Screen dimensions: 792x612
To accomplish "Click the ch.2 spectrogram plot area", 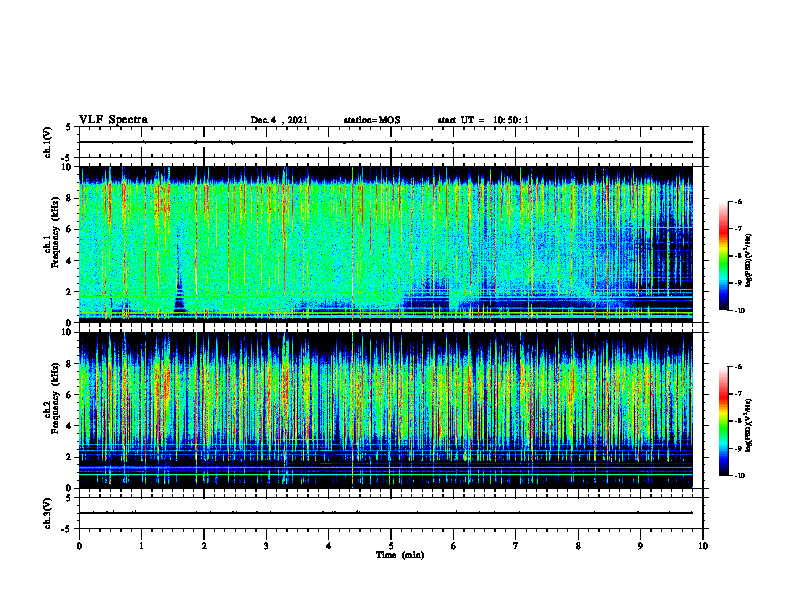I will 386,410.
